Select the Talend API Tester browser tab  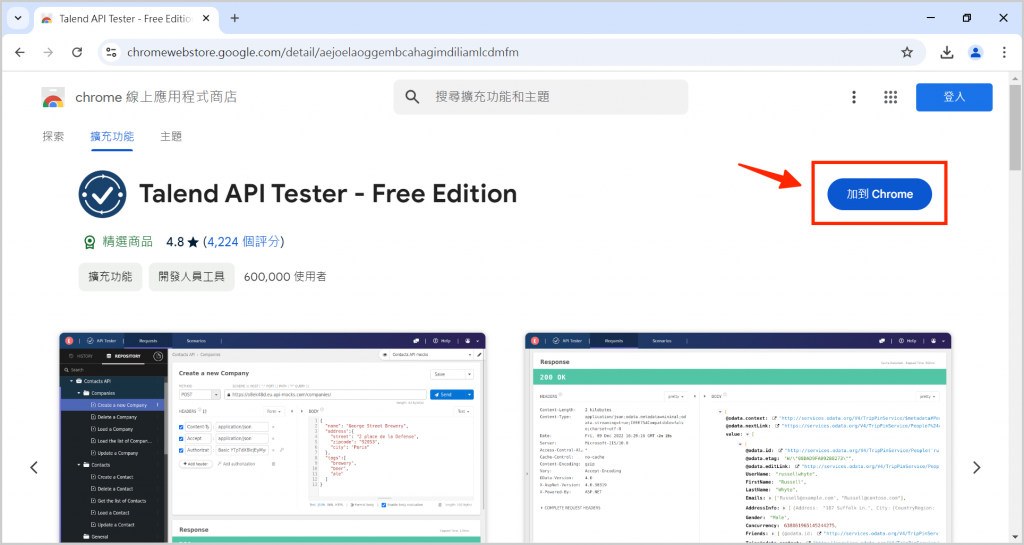[125, 18]
